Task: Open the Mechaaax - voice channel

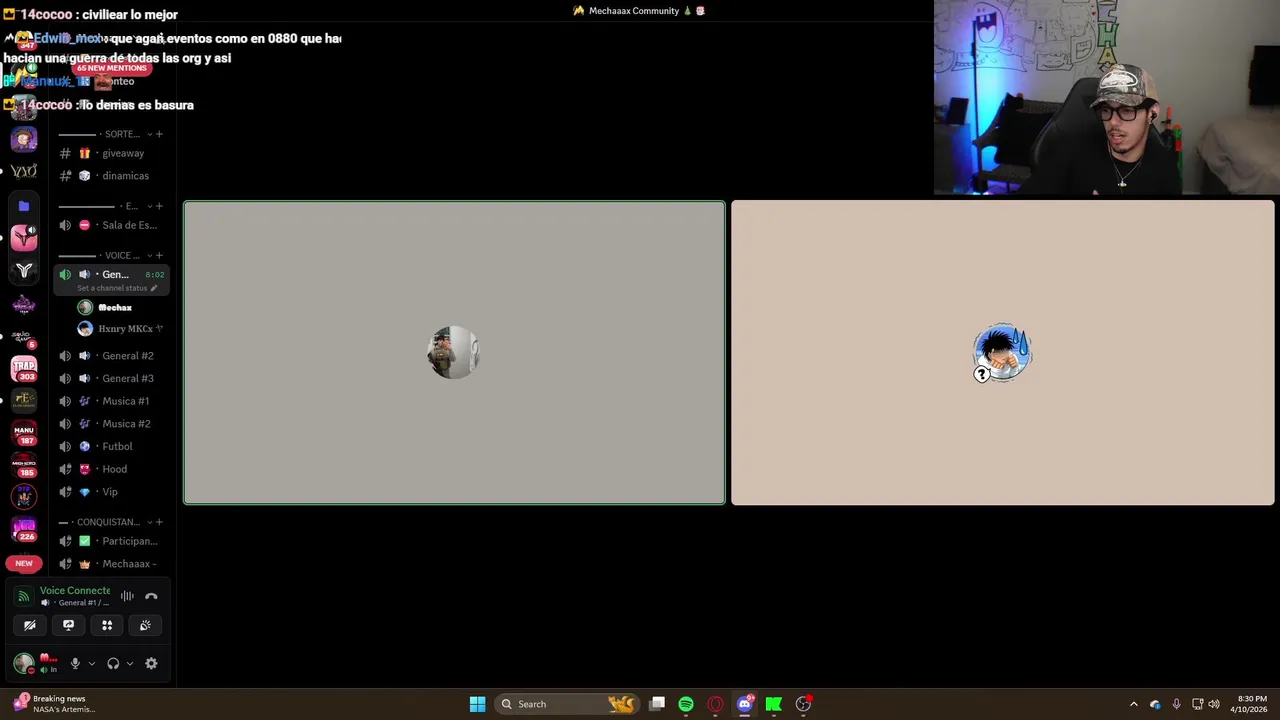Action: point(111,563)
